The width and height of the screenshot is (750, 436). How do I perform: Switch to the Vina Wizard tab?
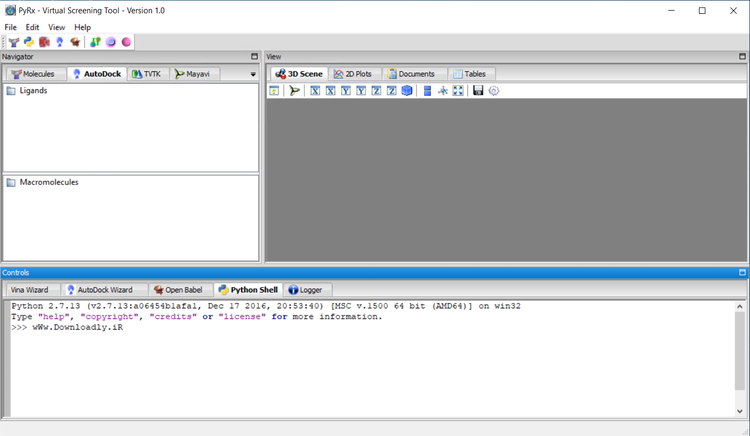(x=29, y=290)
